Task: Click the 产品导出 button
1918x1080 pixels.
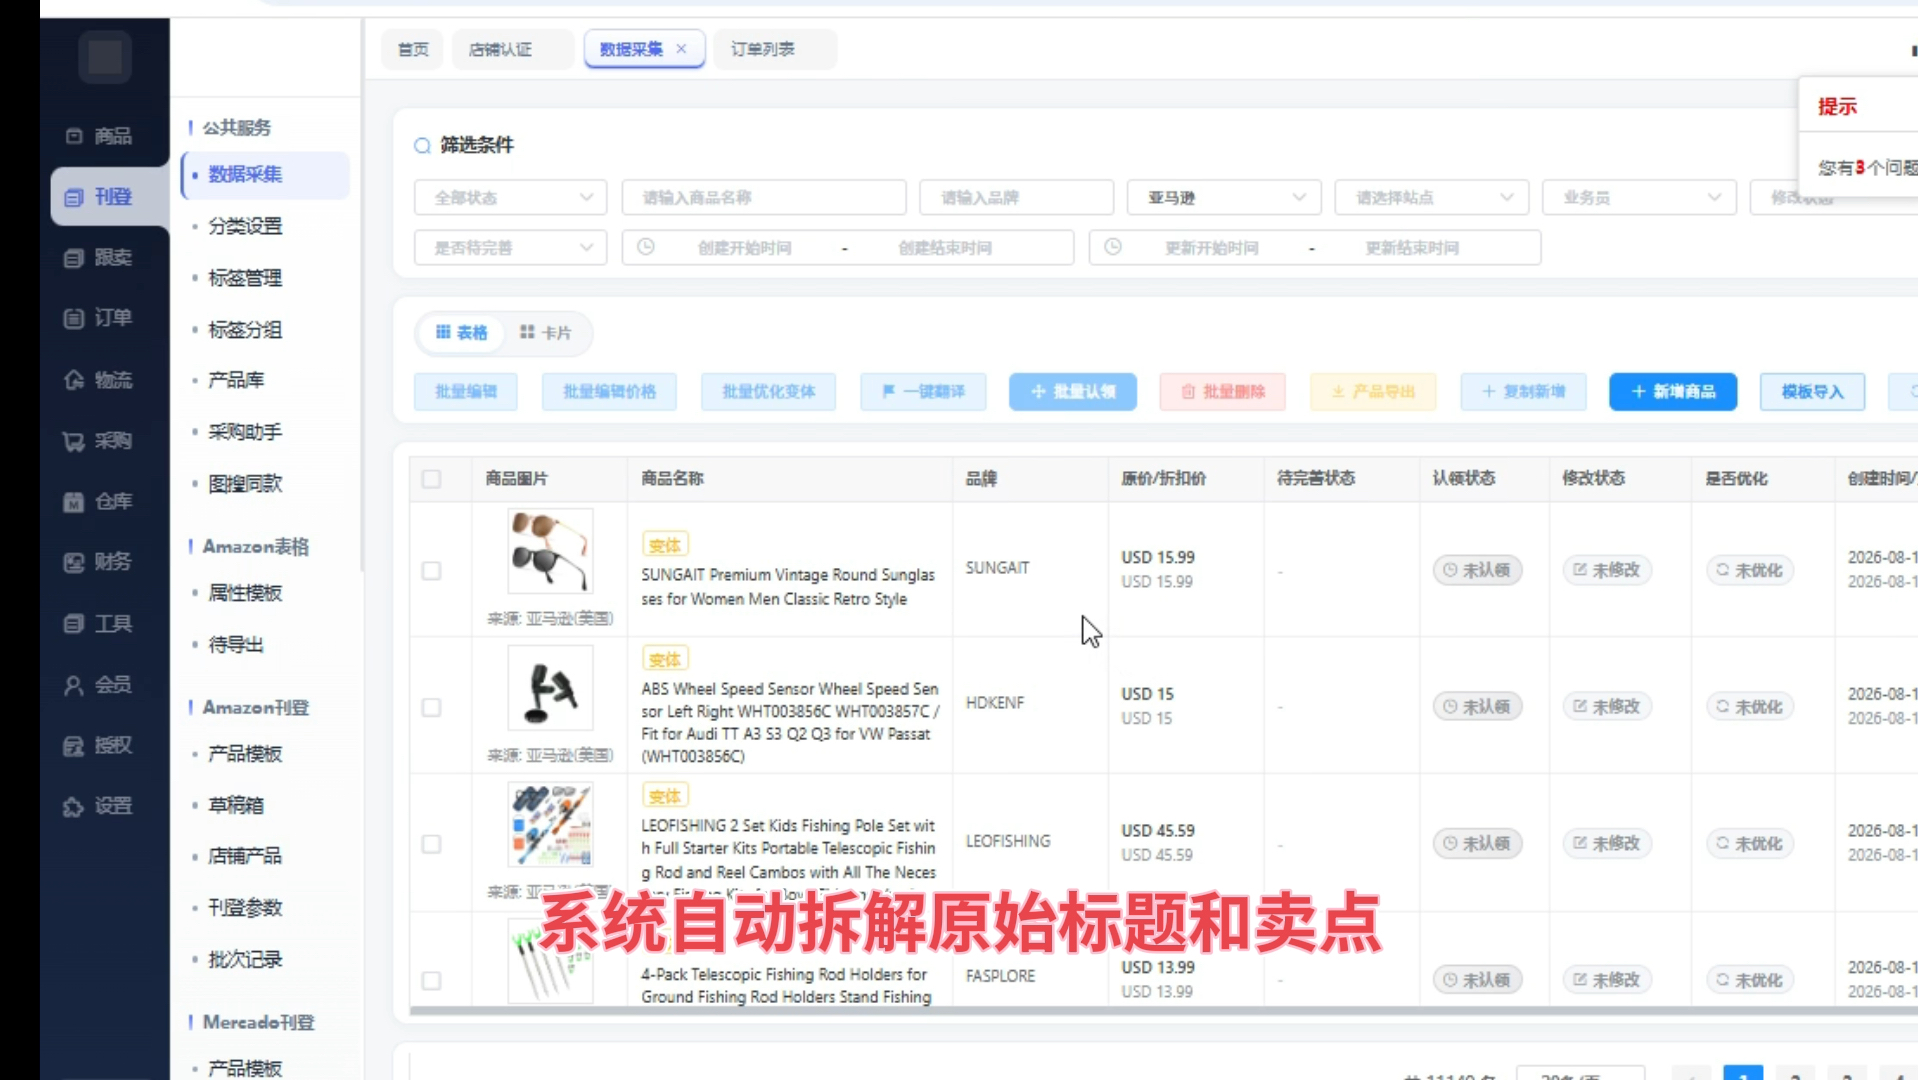Action: point(1373,392)
